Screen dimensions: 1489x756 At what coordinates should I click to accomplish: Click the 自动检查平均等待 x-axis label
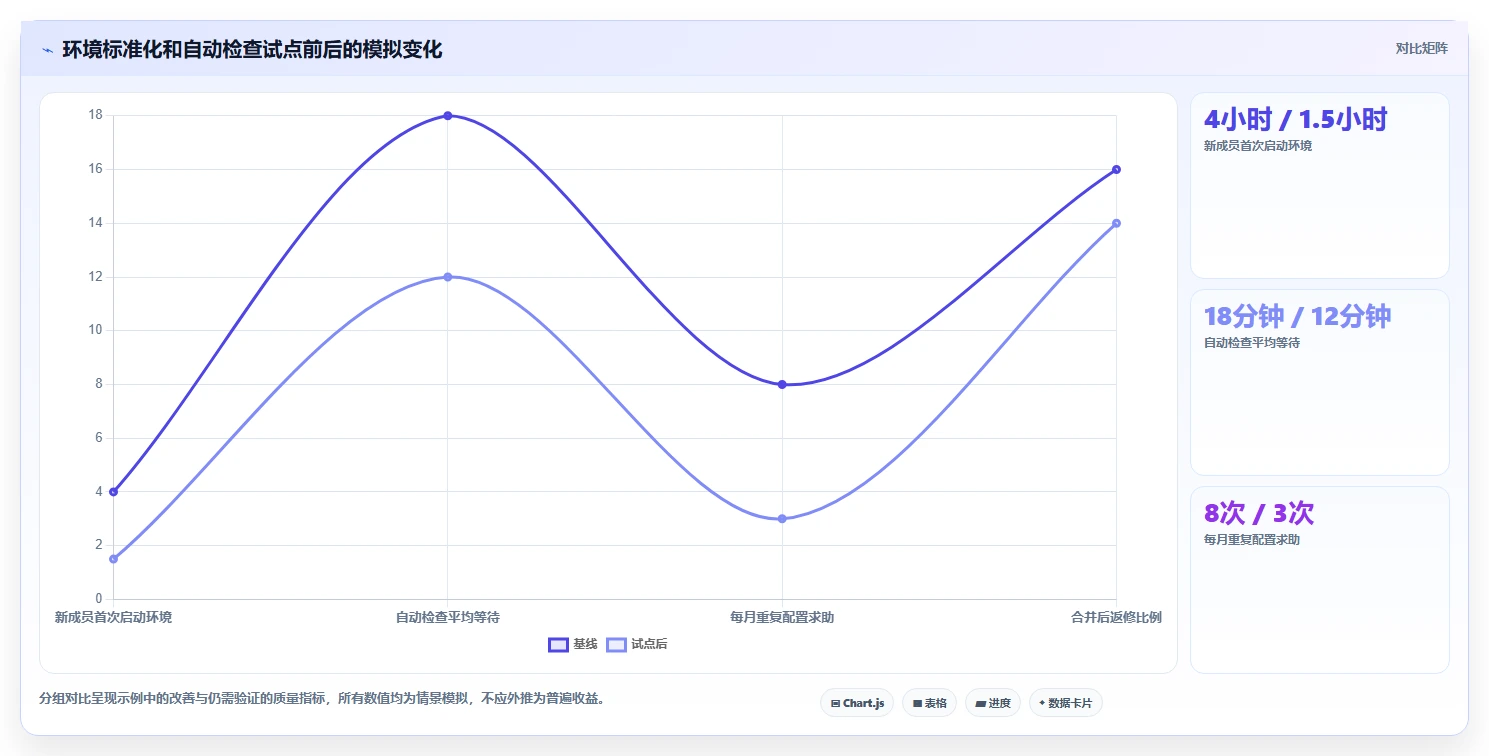pos(448,618)
